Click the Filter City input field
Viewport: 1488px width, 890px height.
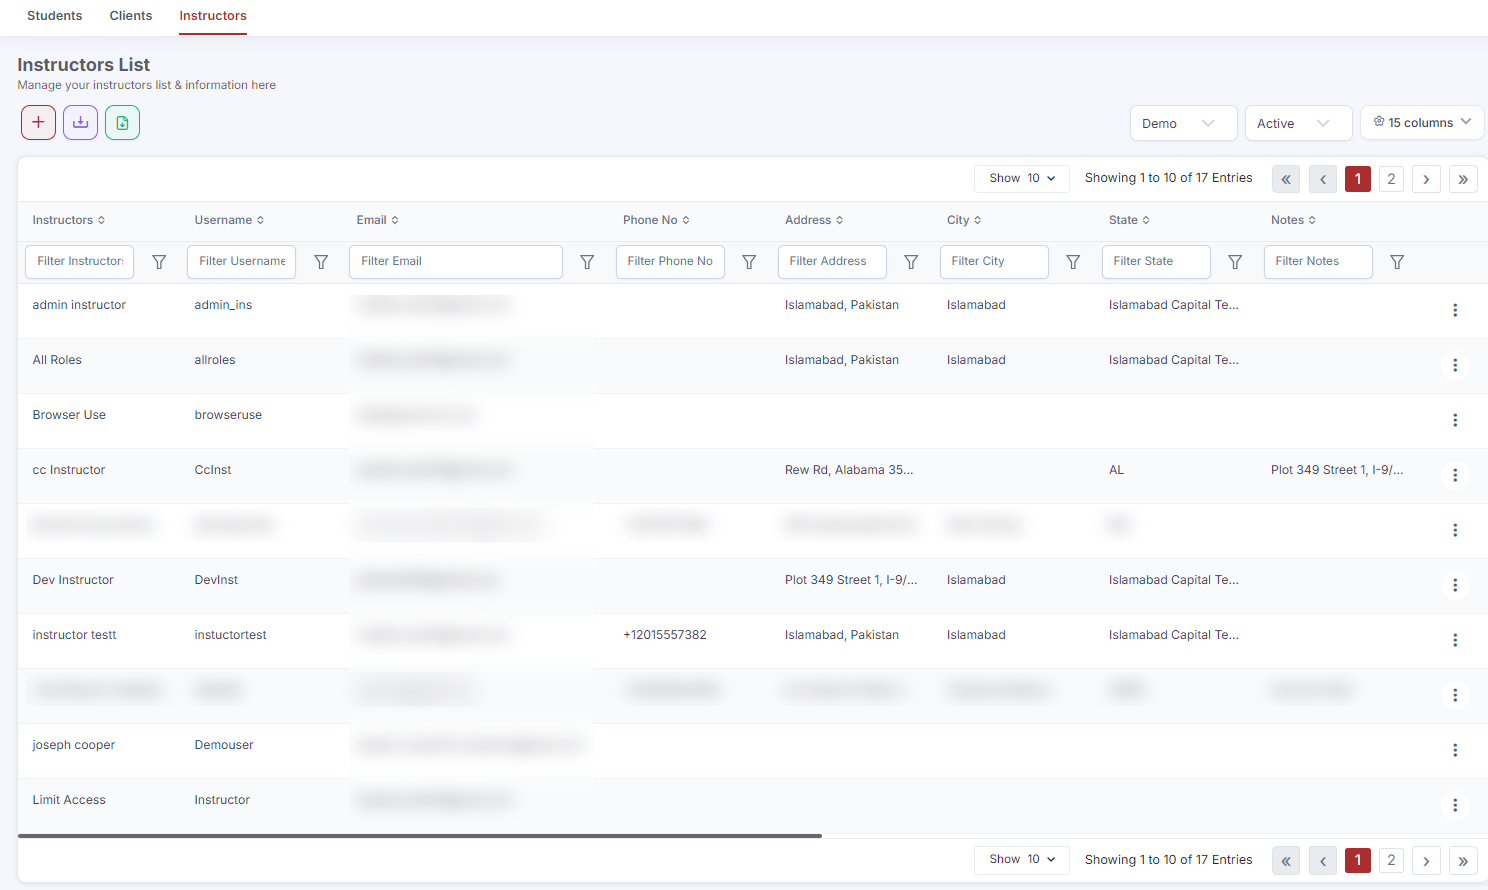coord(994,262)
